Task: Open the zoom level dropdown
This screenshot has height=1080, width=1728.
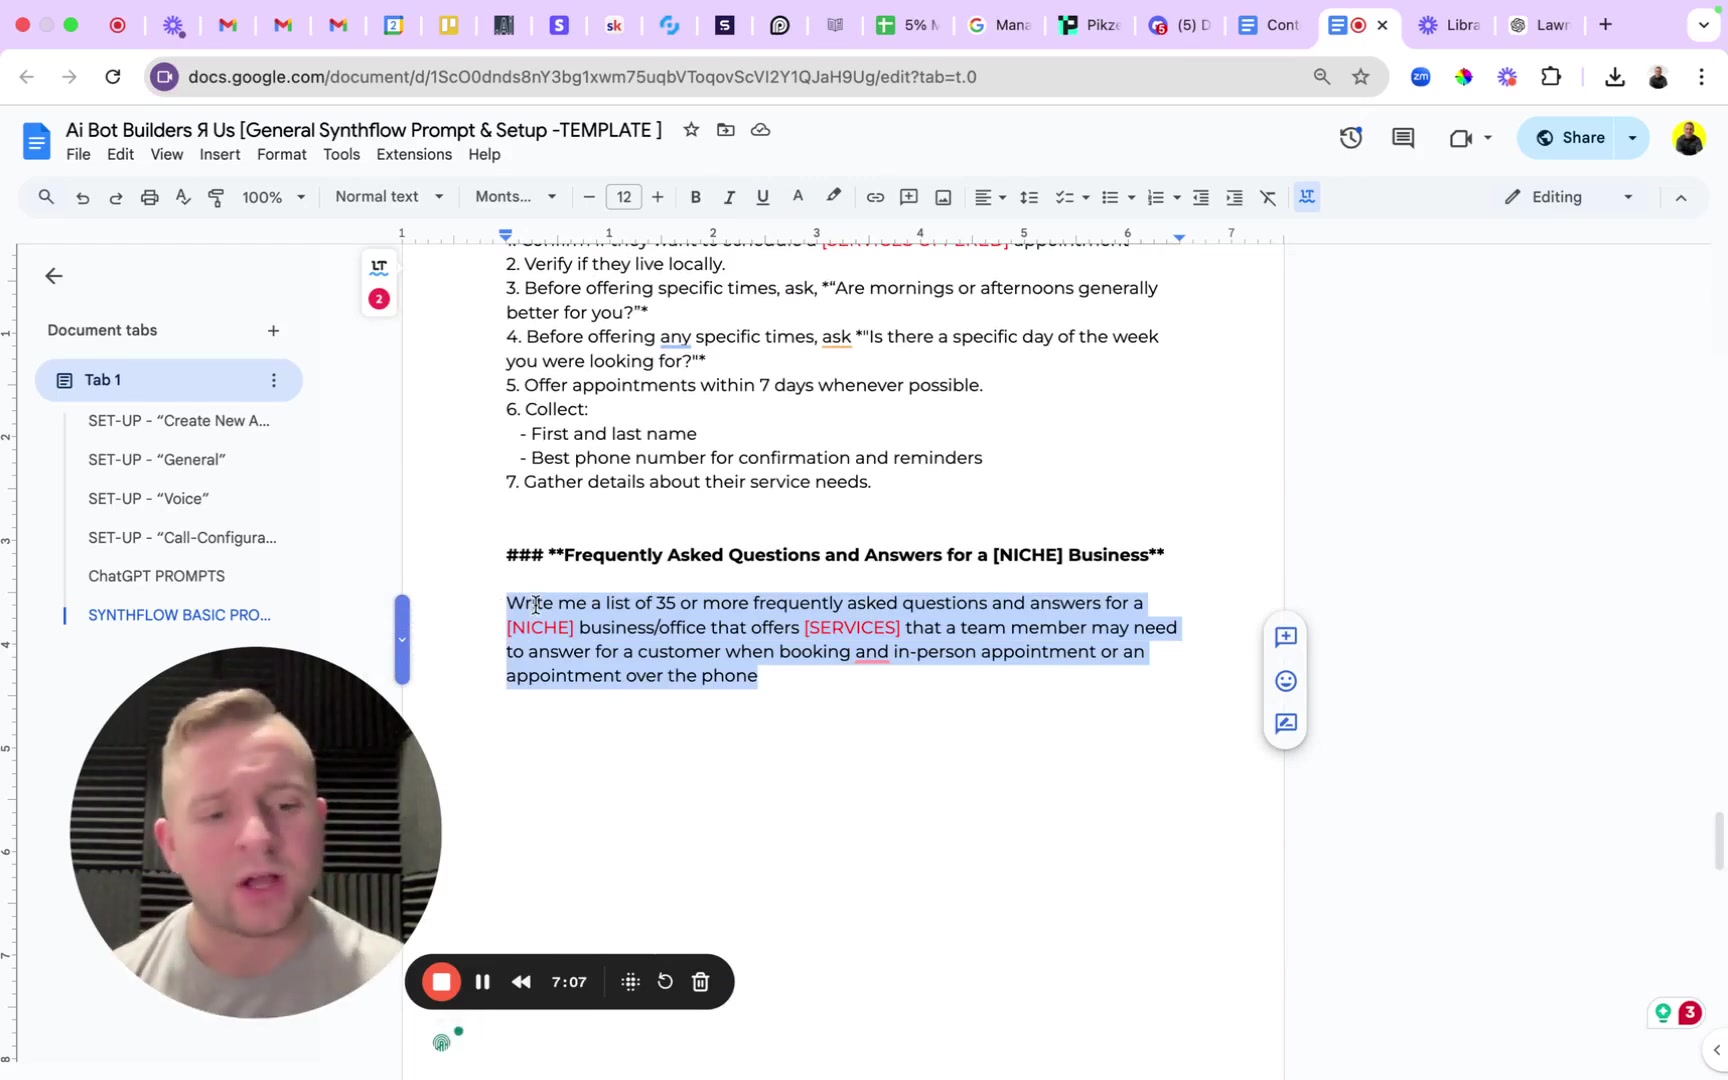Action: tap(273, 198)
